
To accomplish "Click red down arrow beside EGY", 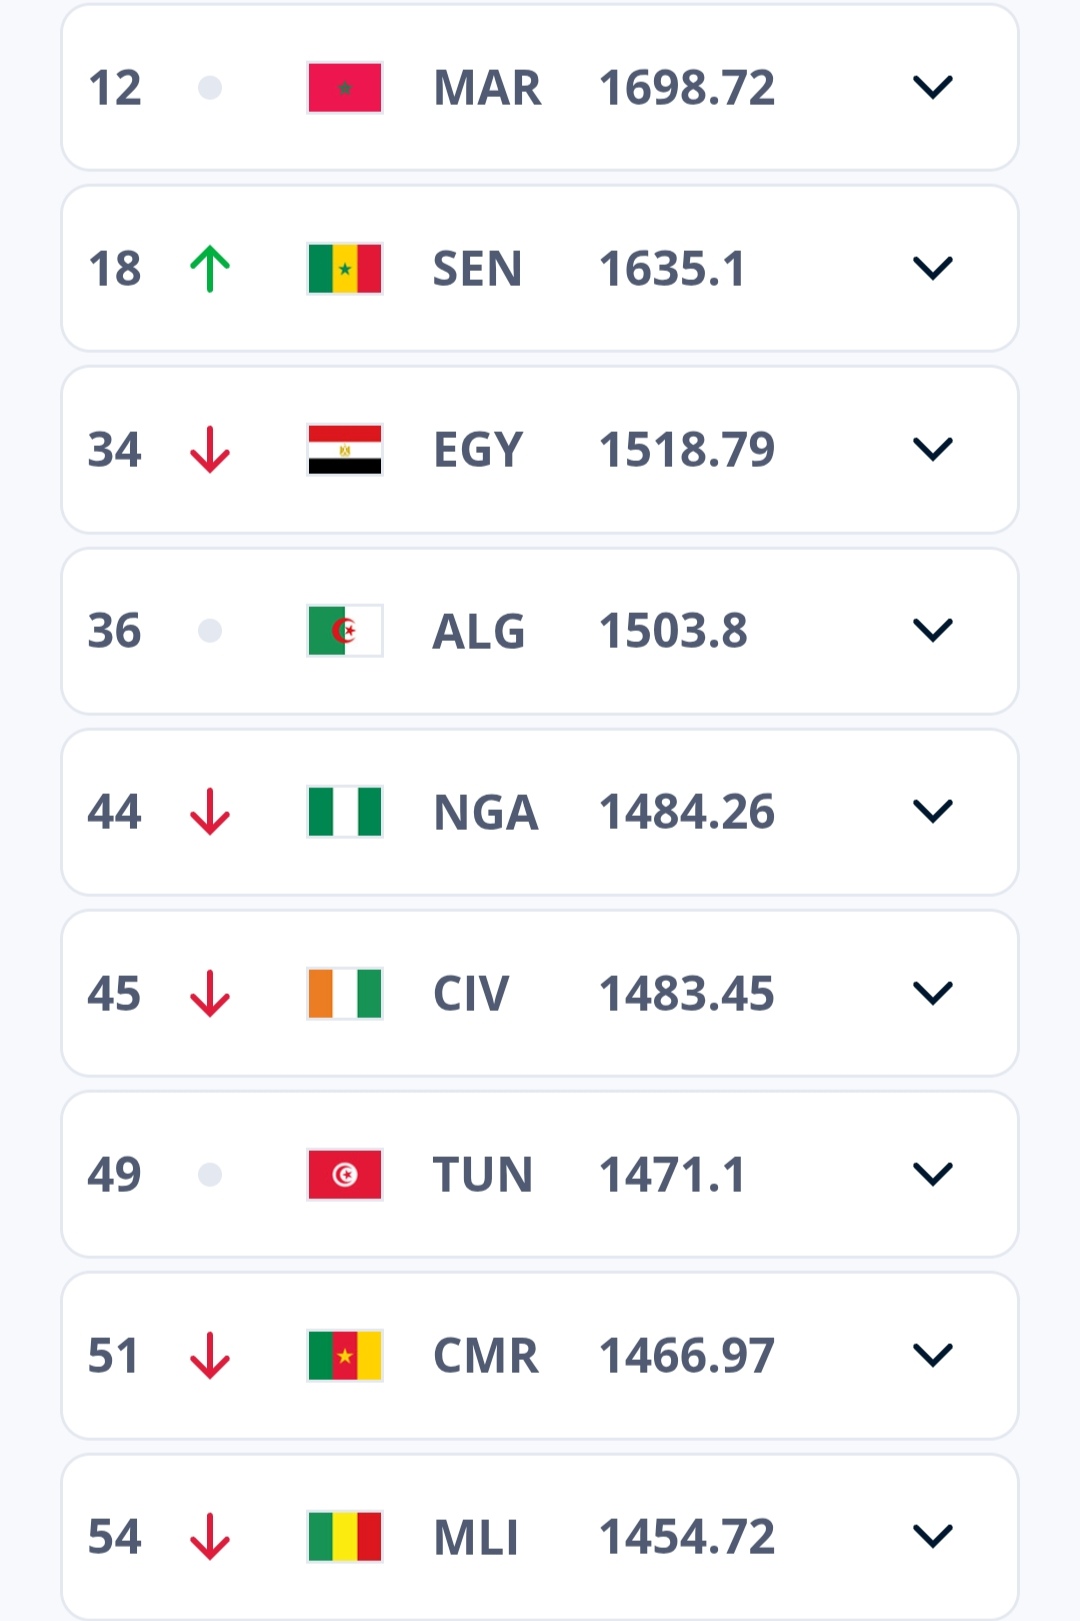I will (x=210, y=450).
